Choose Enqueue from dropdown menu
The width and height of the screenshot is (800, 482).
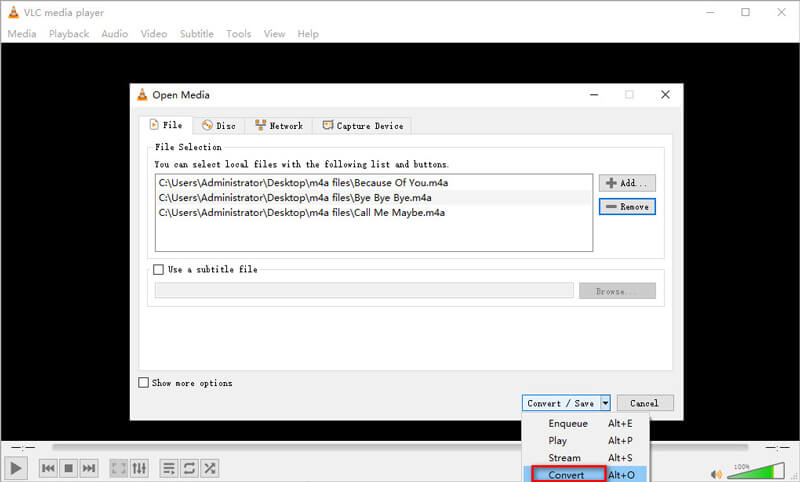coord(586,423)
